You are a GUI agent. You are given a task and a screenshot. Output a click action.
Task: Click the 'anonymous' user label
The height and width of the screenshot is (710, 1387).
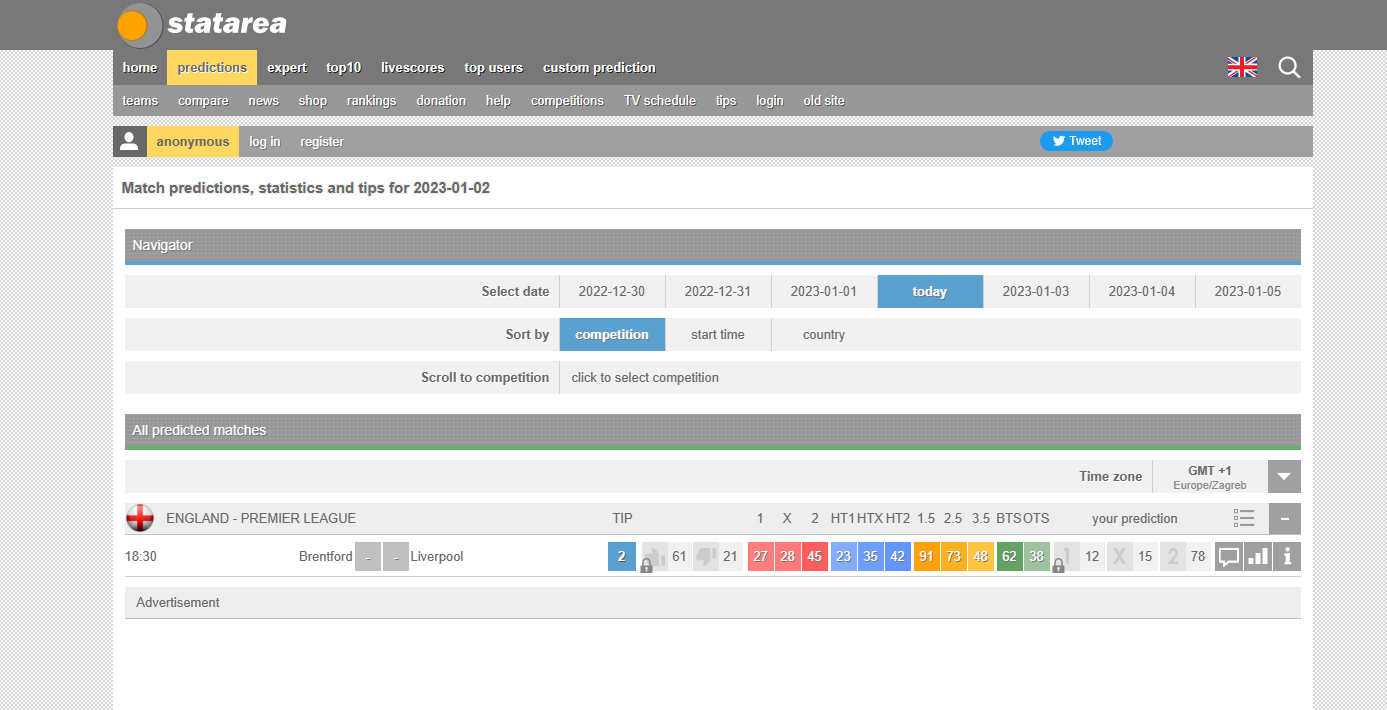(193, 141)
